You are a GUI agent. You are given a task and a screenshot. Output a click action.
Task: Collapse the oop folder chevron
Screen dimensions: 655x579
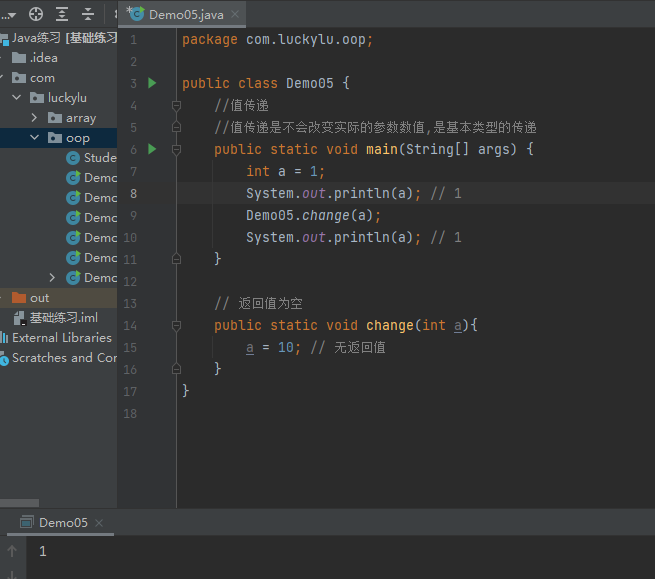[34, 138]
